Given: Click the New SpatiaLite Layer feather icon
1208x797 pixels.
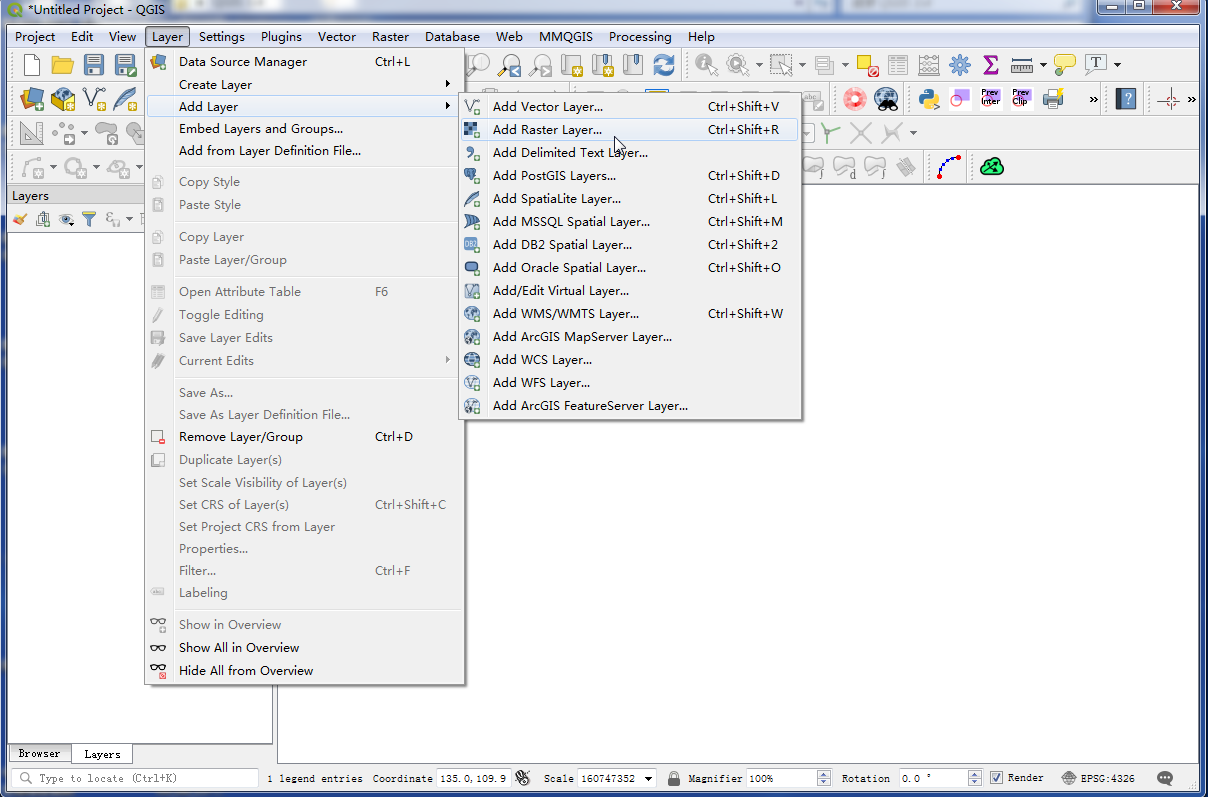Looking at the screenshot, I should (125, 98).
